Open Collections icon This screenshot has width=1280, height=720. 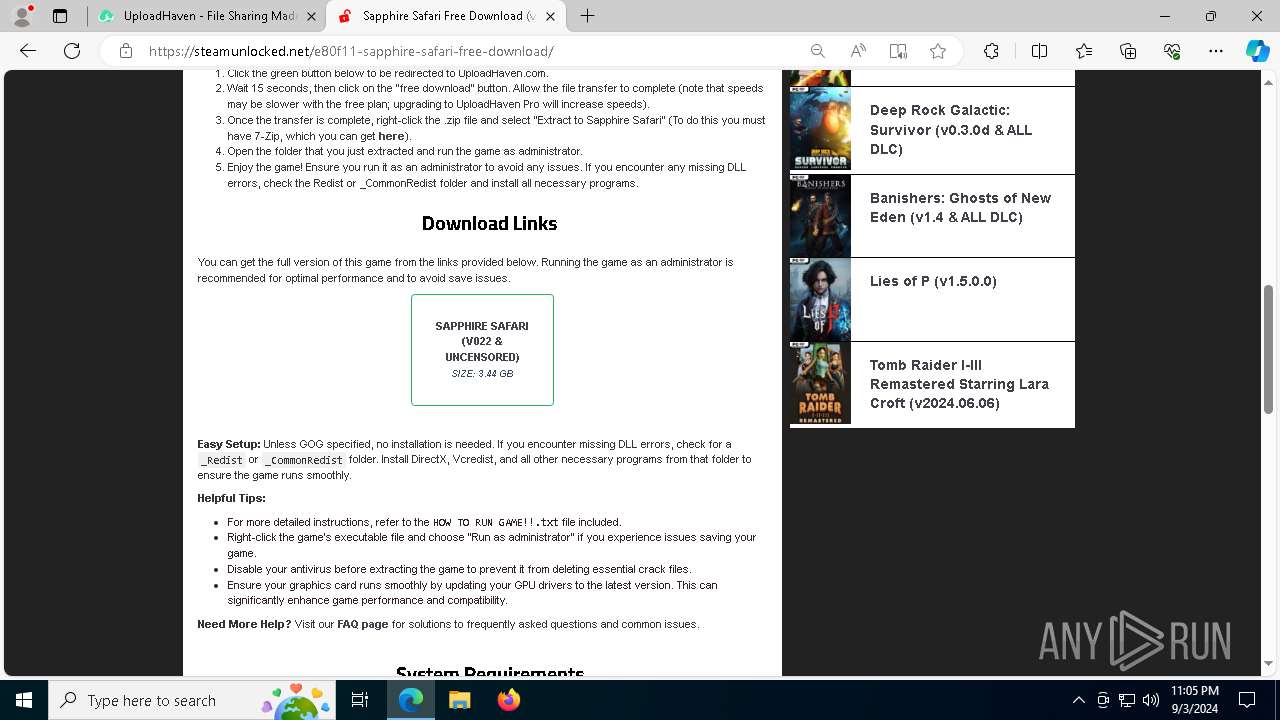pyautogui.click(x=1128, y=51)
